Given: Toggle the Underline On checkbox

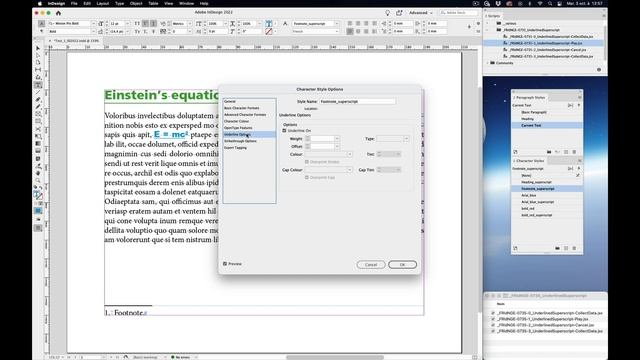Looking at the screenshot, I should [x=284, y=131].
